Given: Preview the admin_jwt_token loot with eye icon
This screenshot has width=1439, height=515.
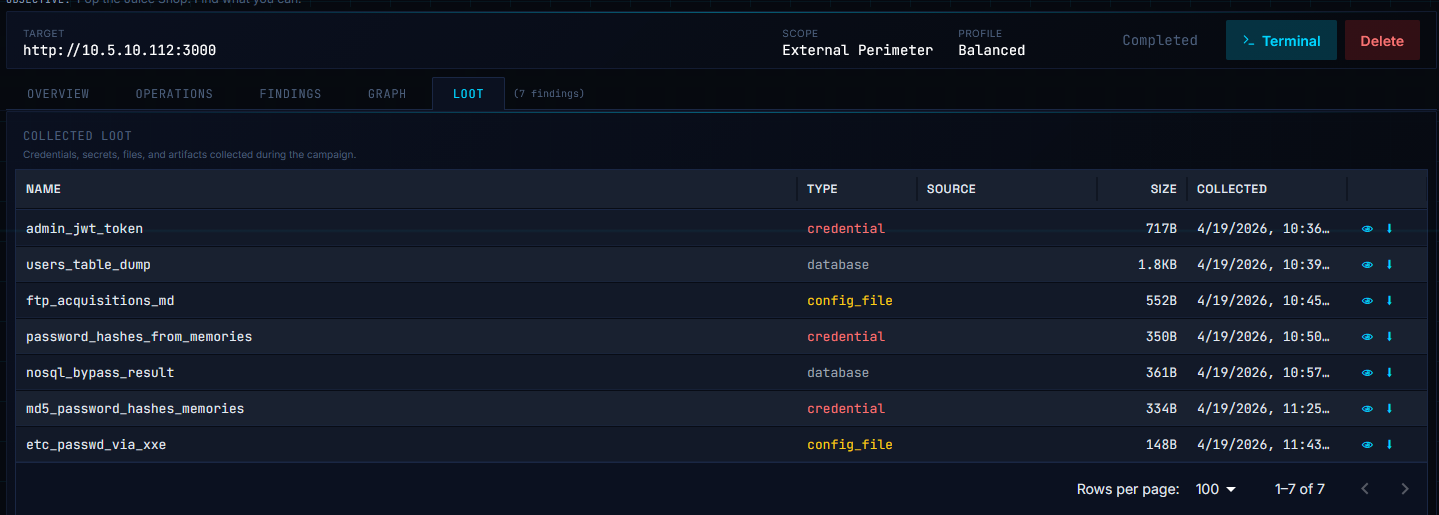Looking at the screenshot, I should tap(1367, 229).
